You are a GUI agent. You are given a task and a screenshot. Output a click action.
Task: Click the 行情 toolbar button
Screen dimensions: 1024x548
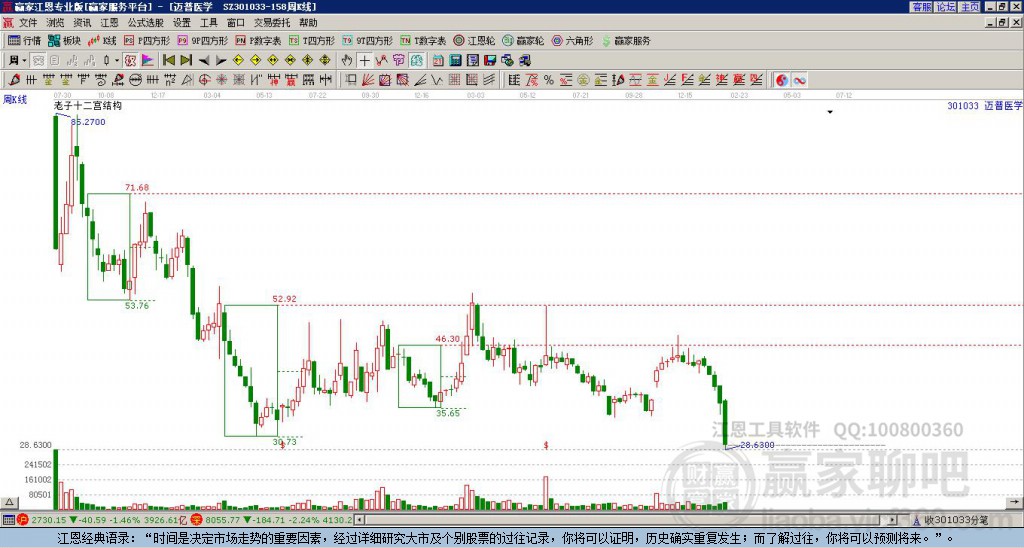[25, 40]
